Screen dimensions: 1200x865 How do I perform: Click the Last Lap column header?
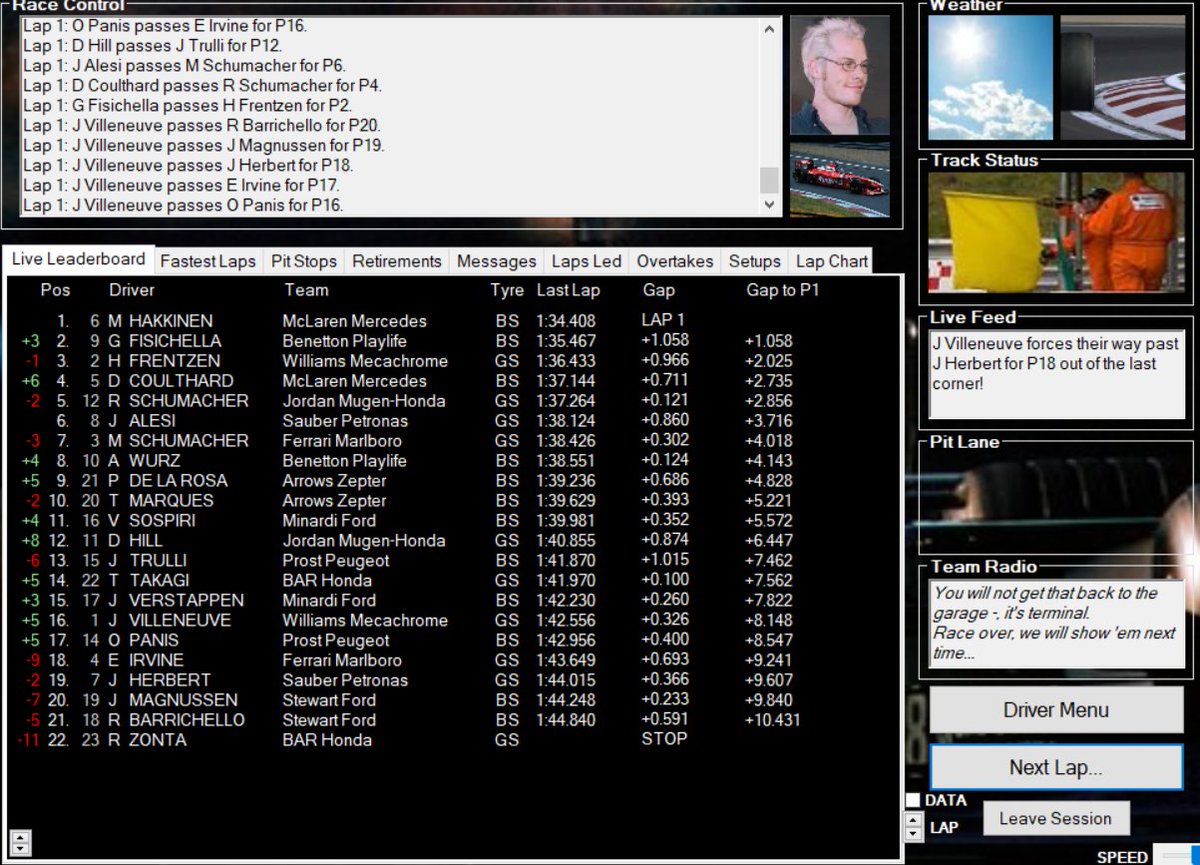pos(568,290)
